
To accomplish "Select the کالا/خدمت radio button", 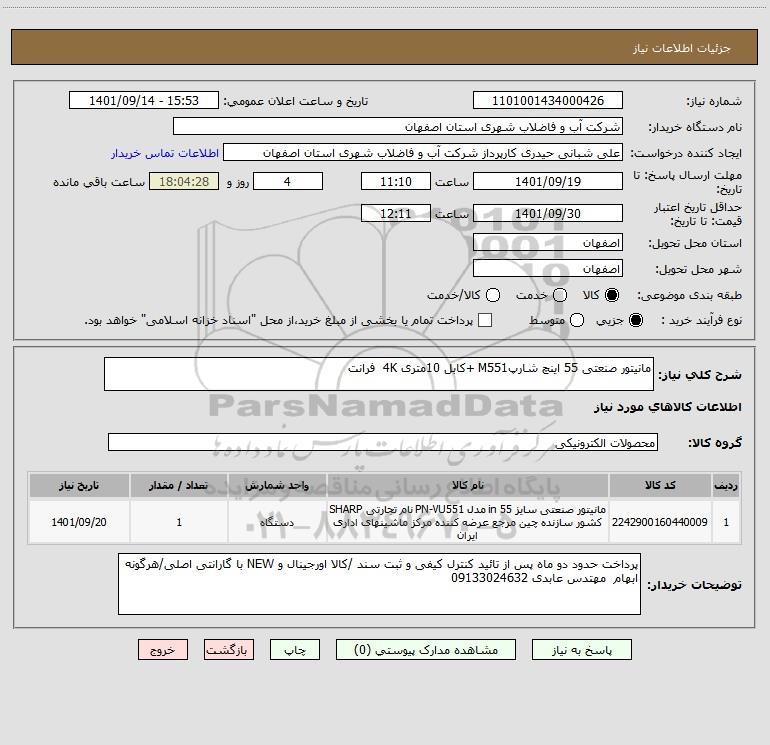I will (x=493, y=295).
